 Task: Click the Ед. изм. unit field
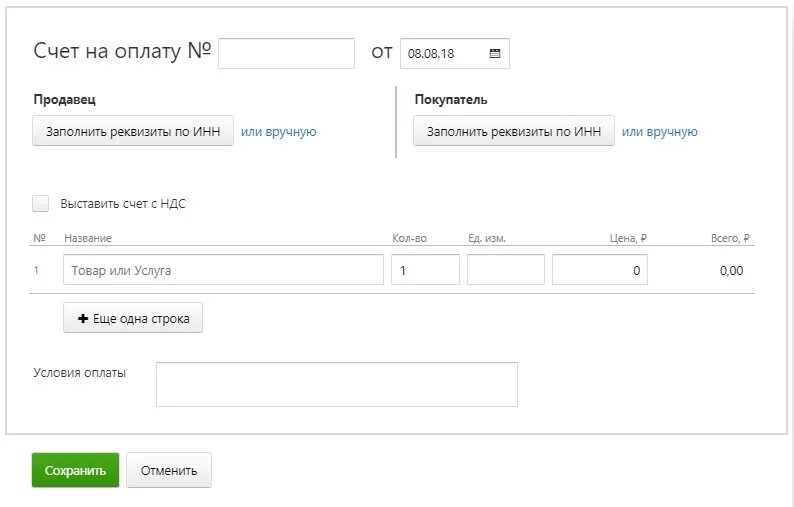pos(506,270)
